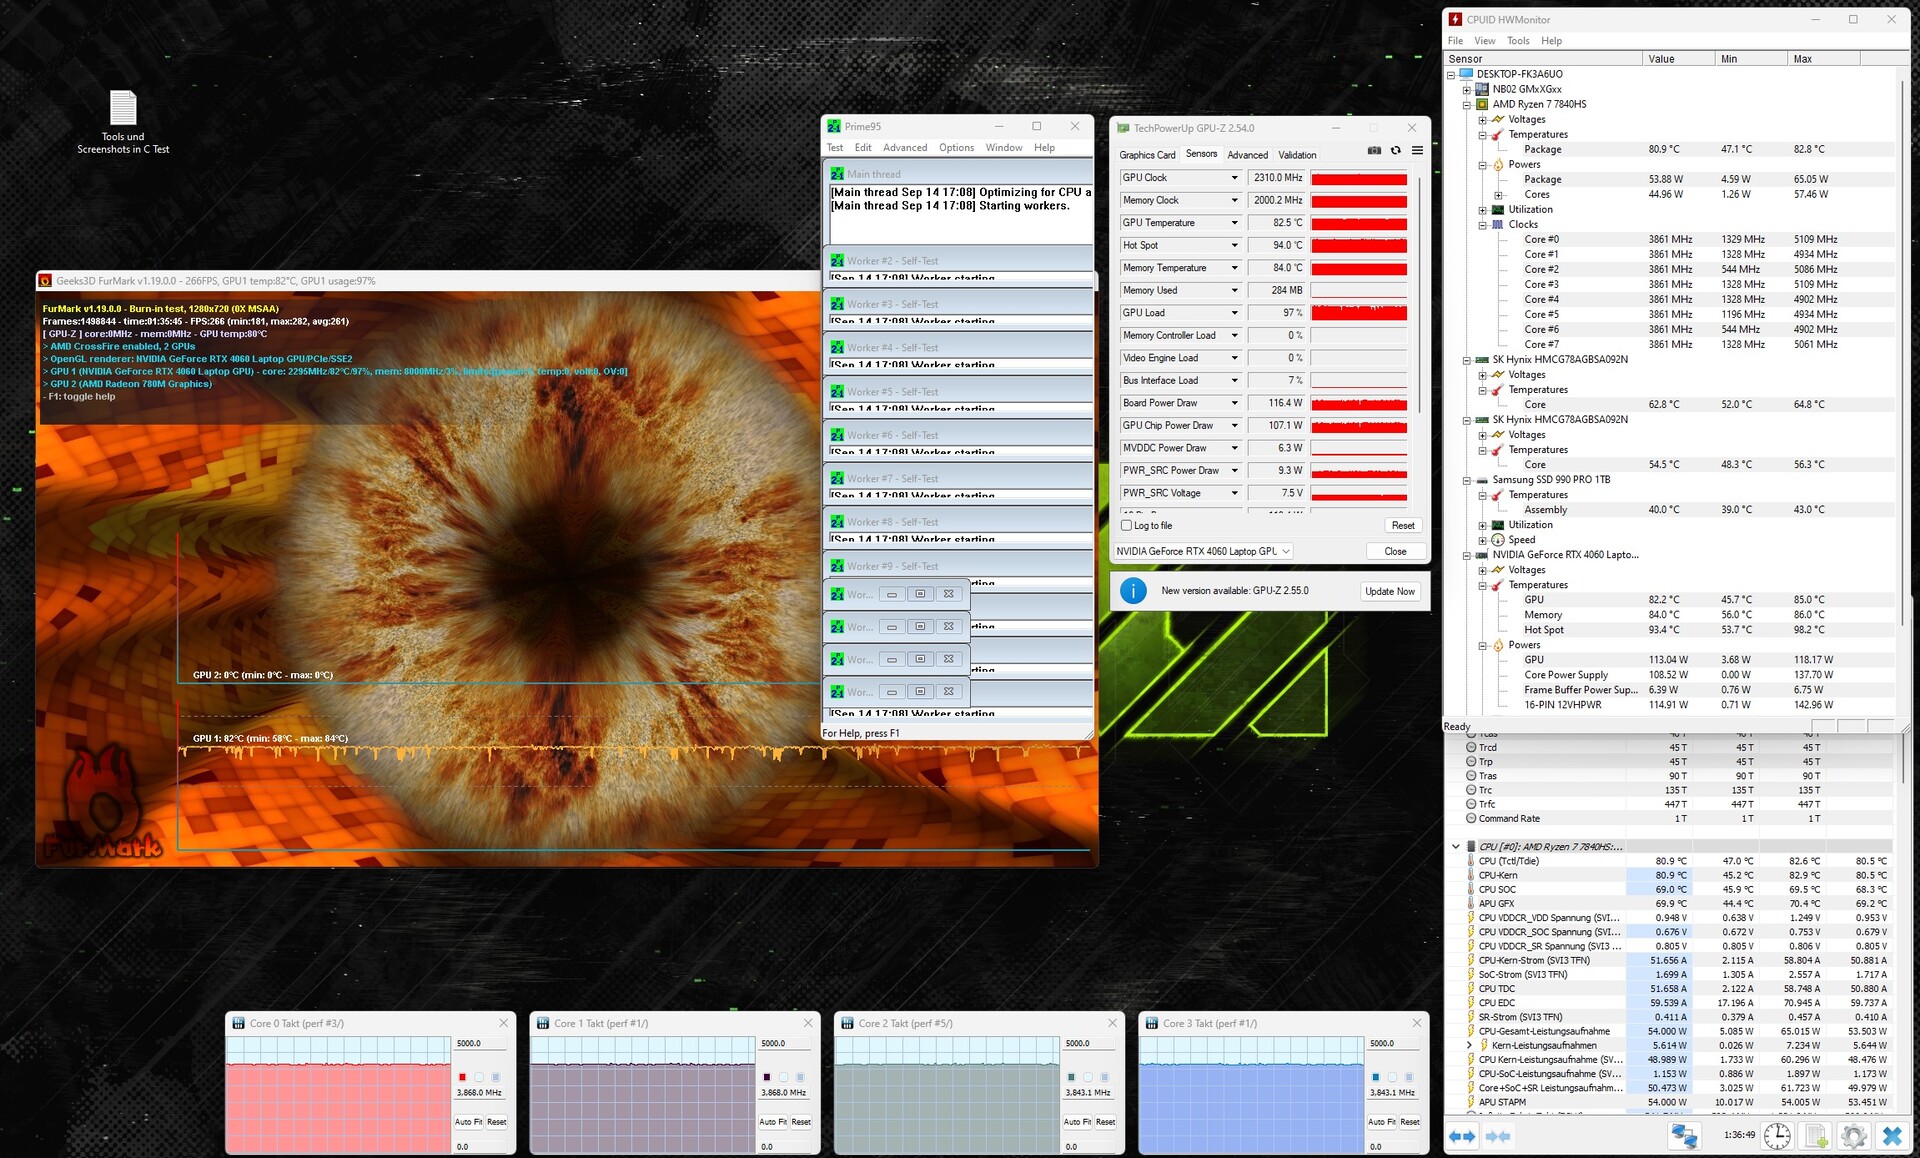Click Close button in GPU-Z
Screen dimensions: 1920x1158
click(x=1395, y=551)
